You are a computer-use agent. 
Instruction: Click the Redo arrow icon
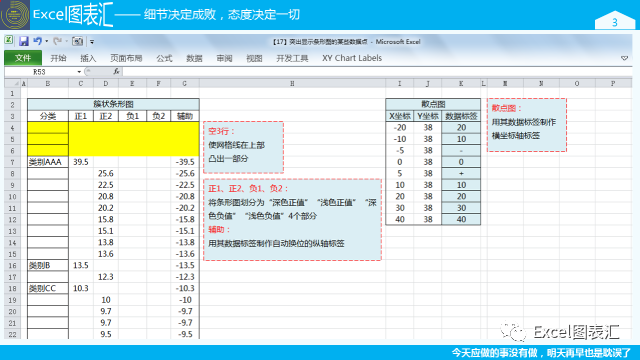point(58,41)
